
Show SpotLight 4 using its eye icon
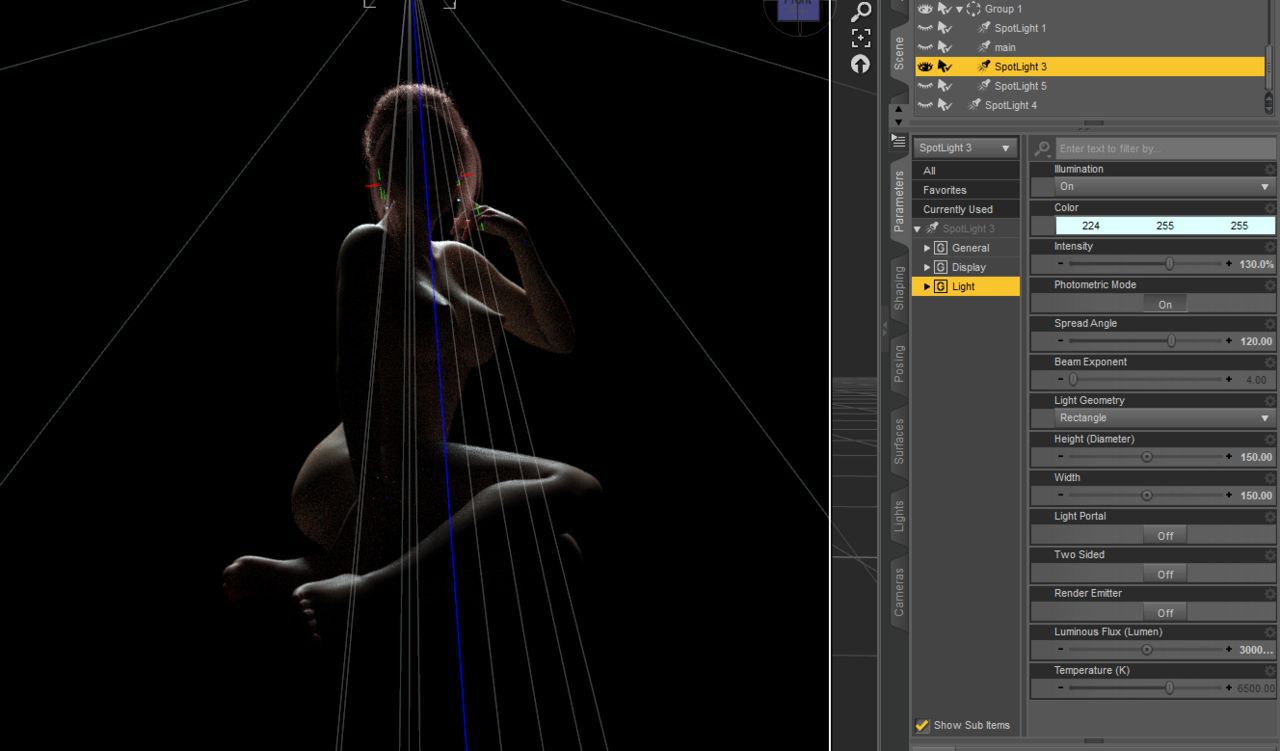click(x=925, y=105)
